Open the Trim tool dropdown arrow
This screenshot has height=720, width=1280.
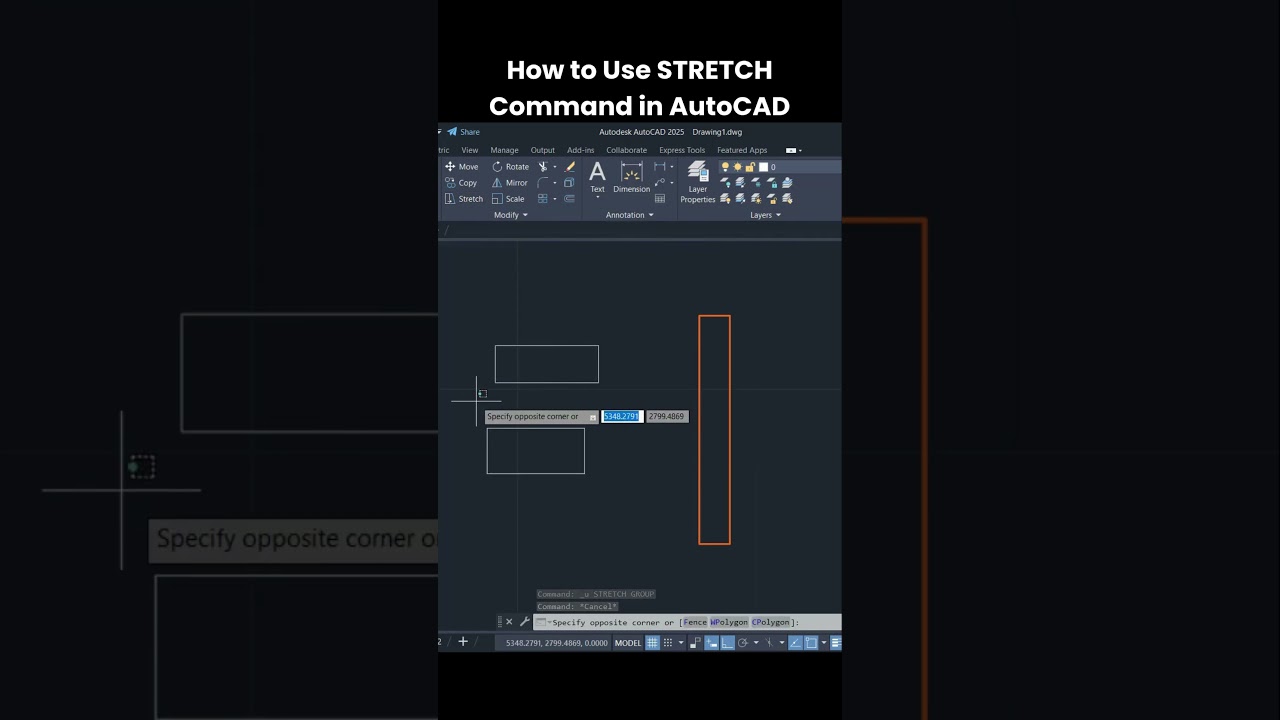[x=555, y=167]
